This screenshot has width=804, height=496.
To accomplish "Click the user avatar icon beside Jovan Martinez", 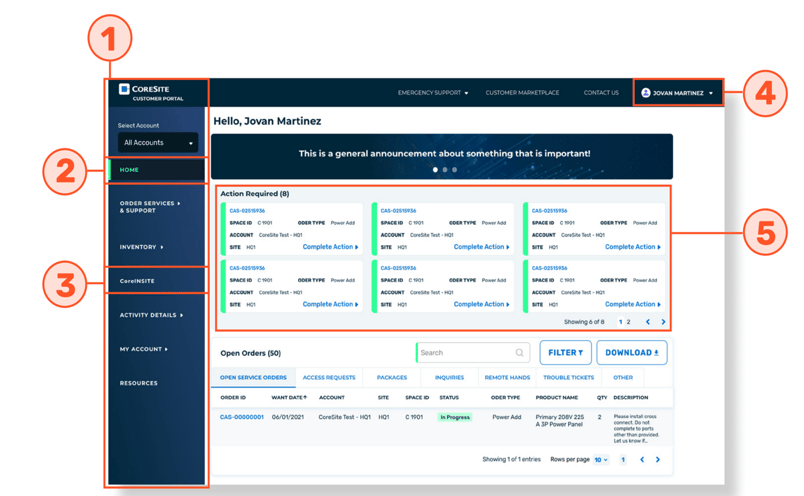I will point(646,93).
